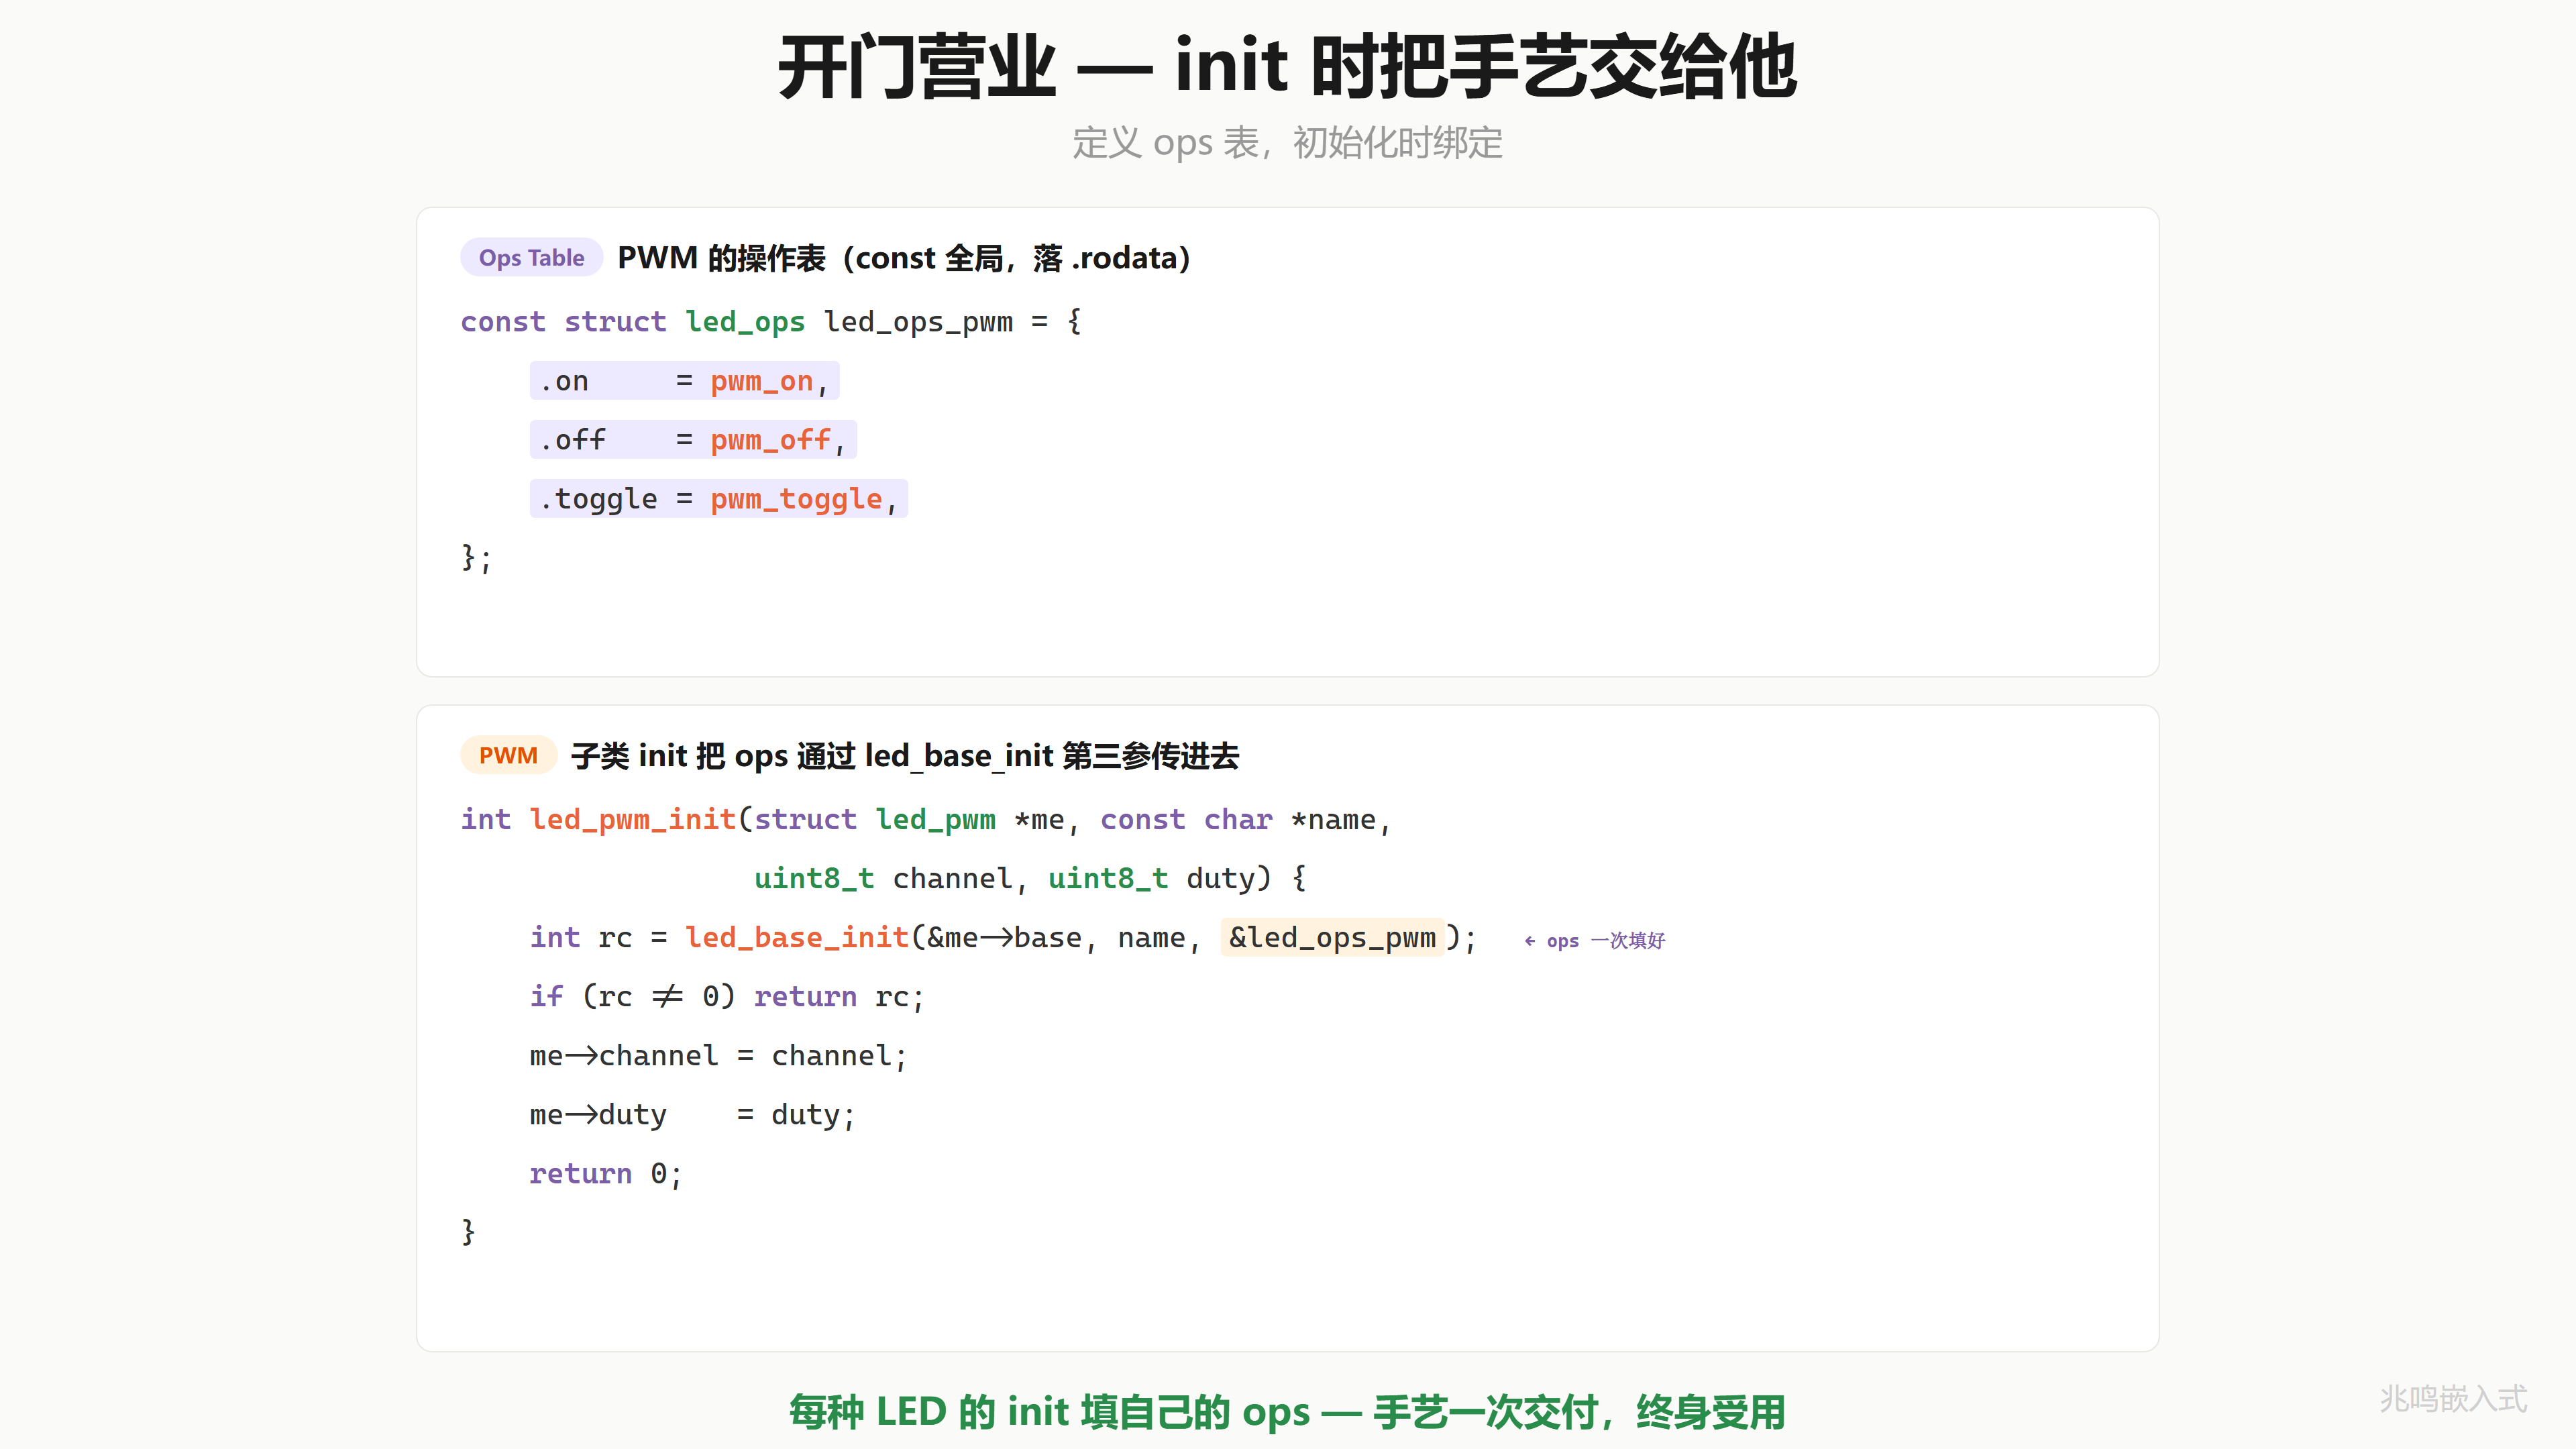Click line uint8_t channel, uint8_t duty) {

(x=1030, y=878)
